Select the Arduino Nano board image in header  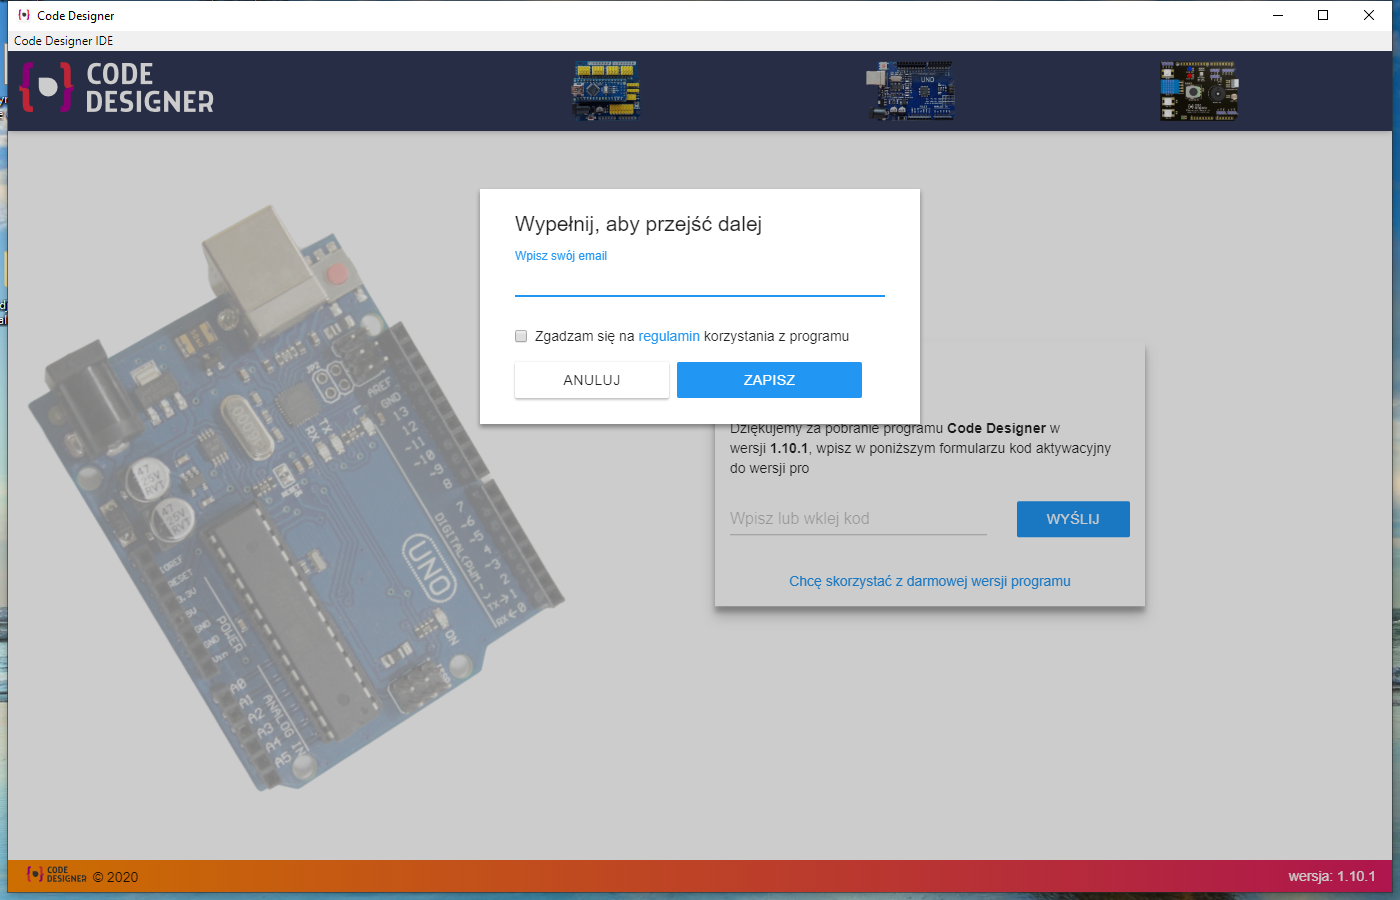(606, 90)
